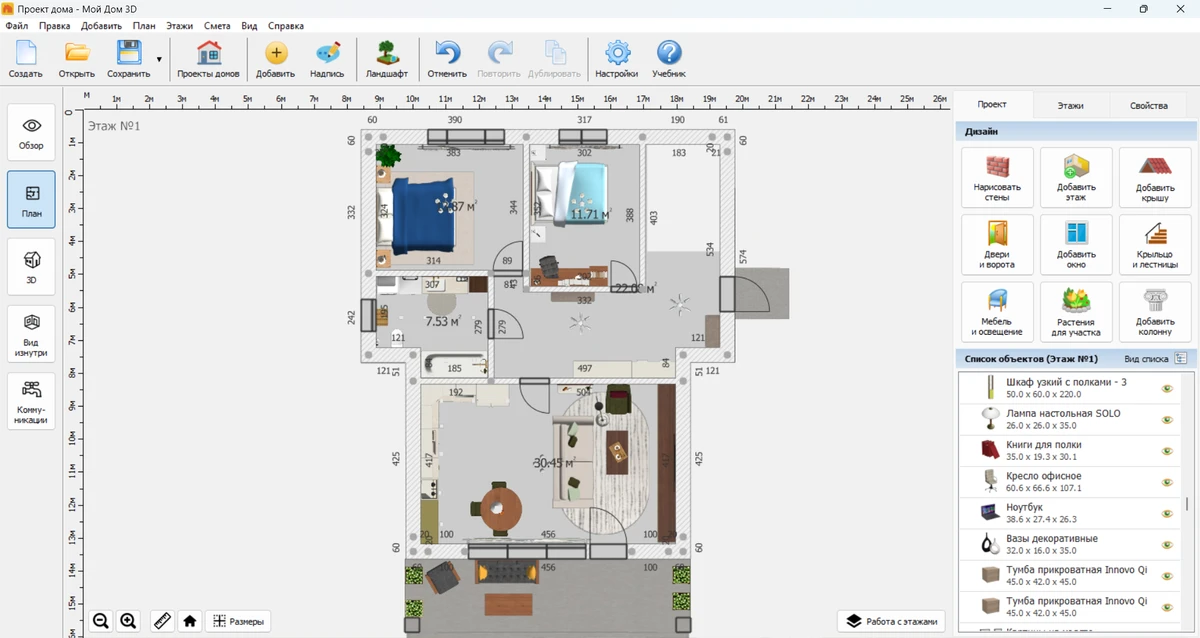1200x638 pixels.
Task: Click the Нарисовать стены wall drawing tool
Action: 996,179
